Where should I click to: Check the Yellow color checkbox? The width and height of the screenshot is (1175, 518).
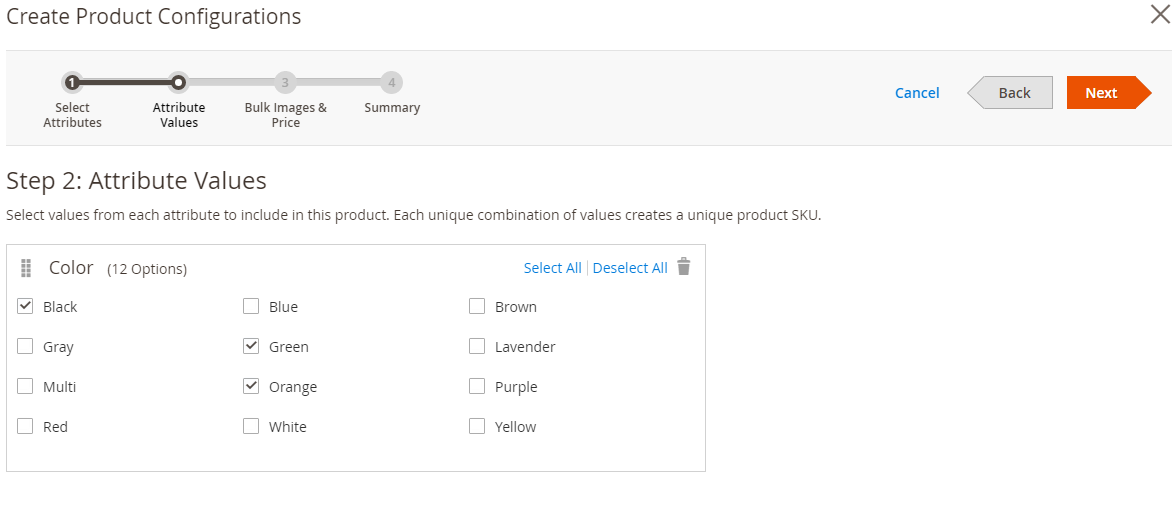(477, 427)
